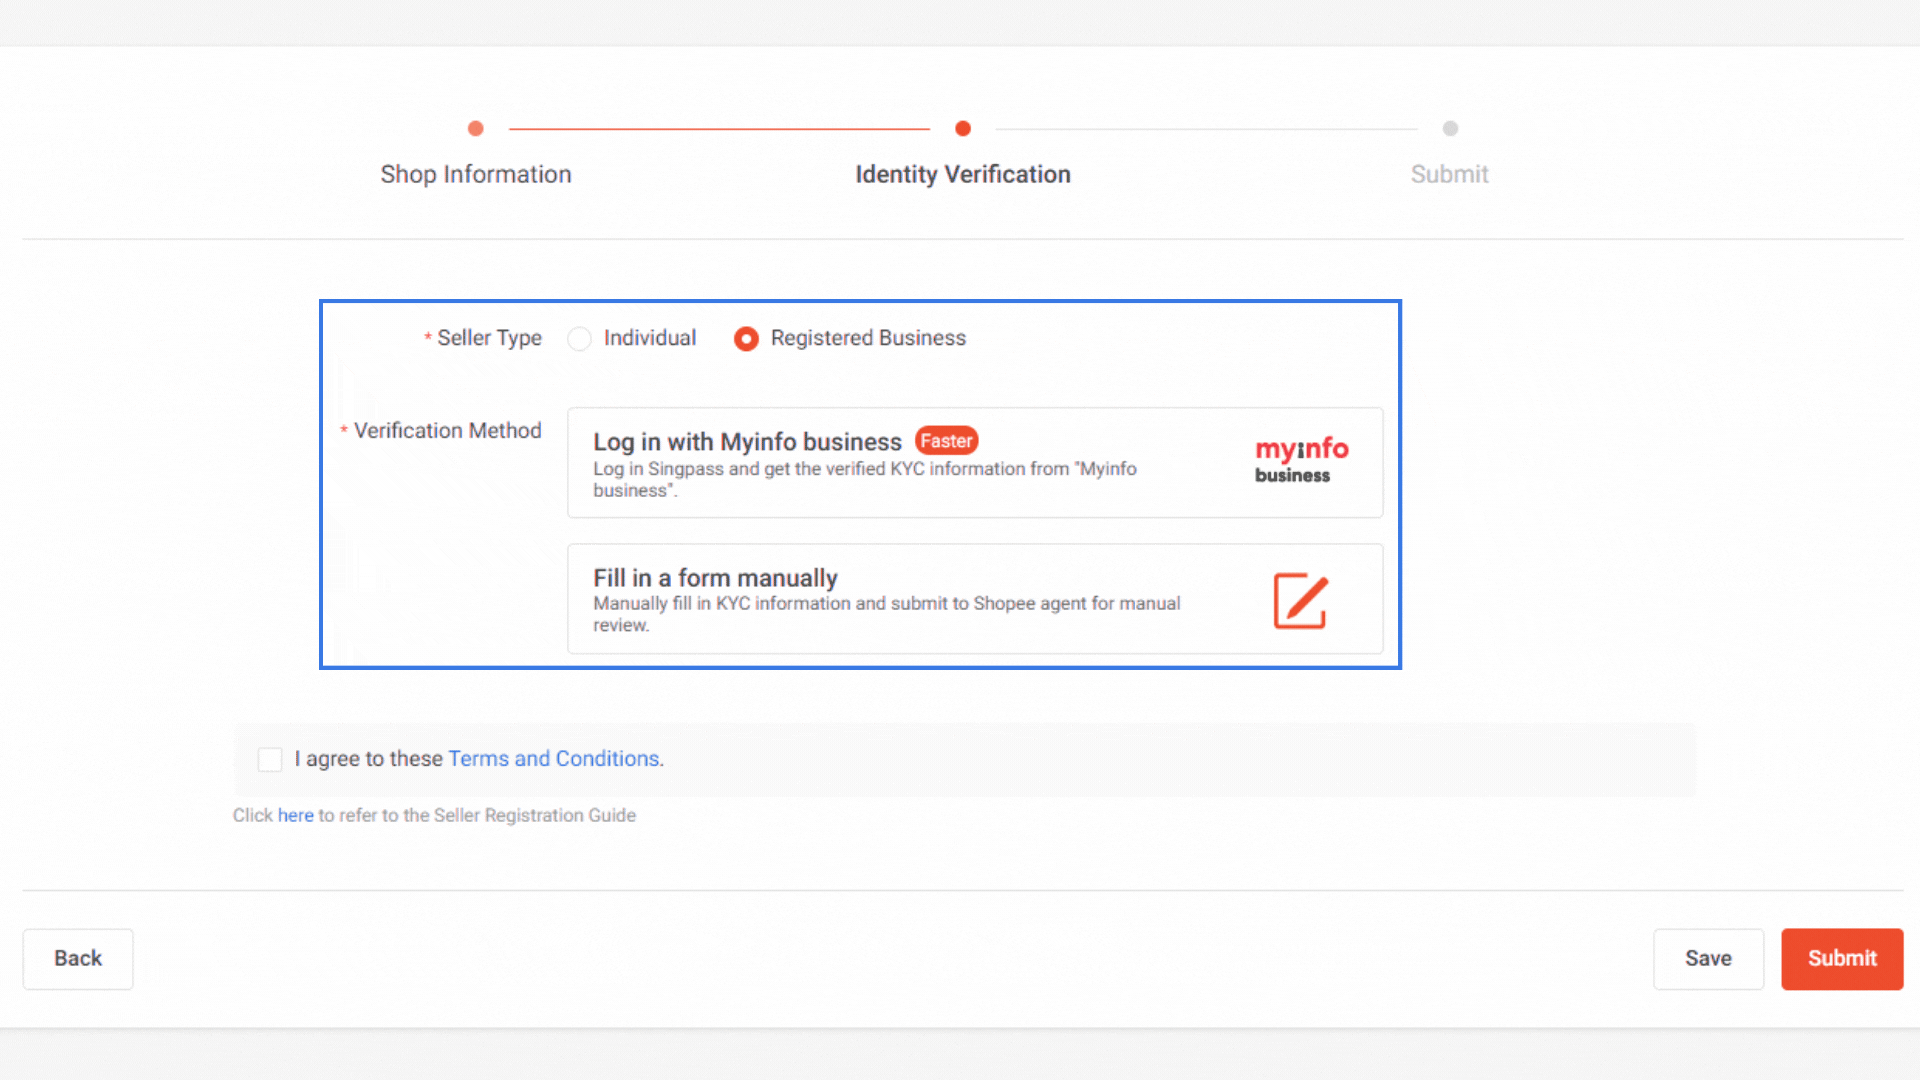Click the Save button
The height and width of the screenshot is (1080, 1920).
tap(1708, 958)
